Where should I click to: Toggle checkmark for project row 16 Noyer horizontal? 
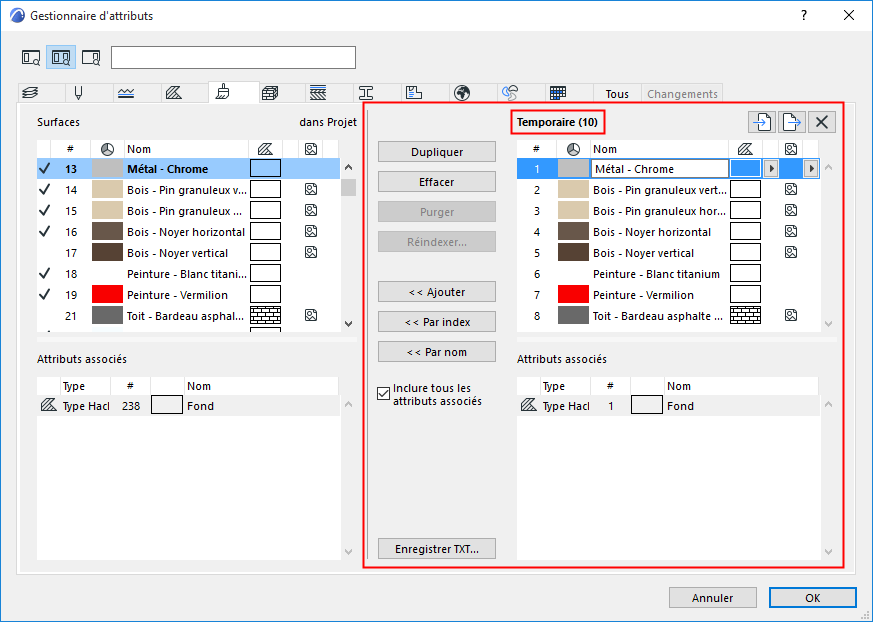coord(44,232)
